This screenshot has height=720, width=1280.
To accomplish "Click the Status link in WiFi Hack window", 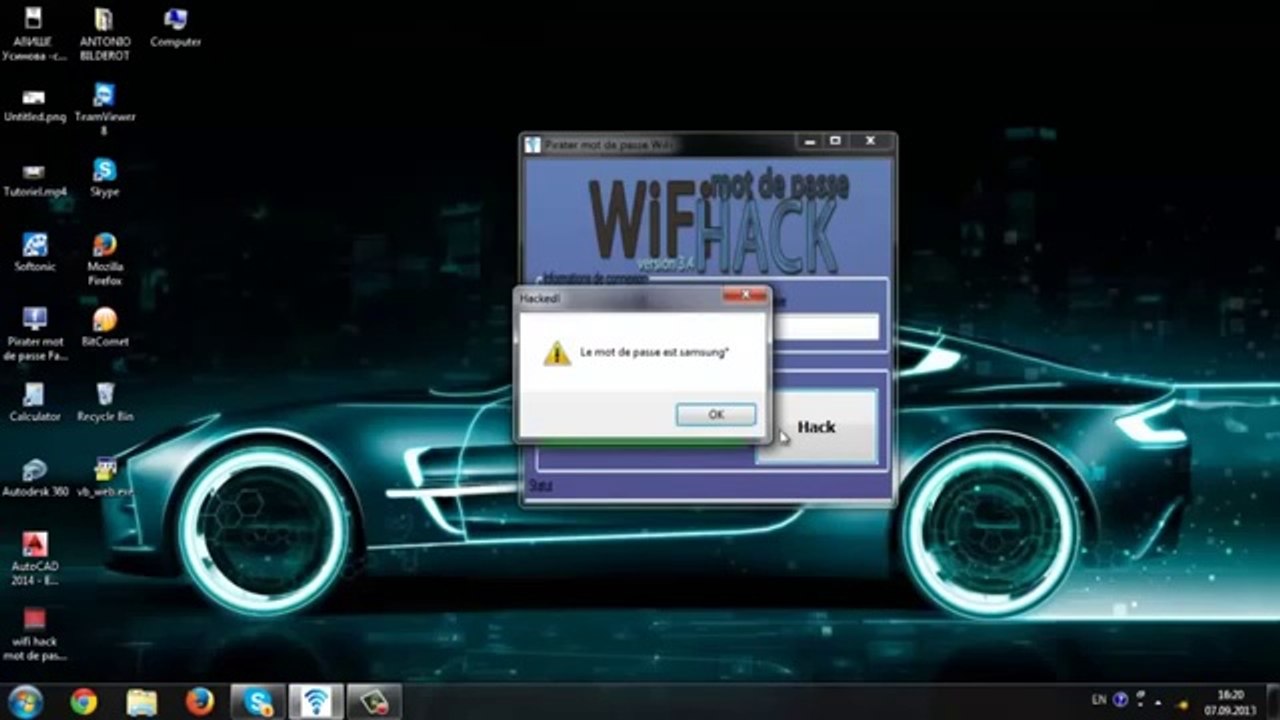I will [x=540, y=485].
